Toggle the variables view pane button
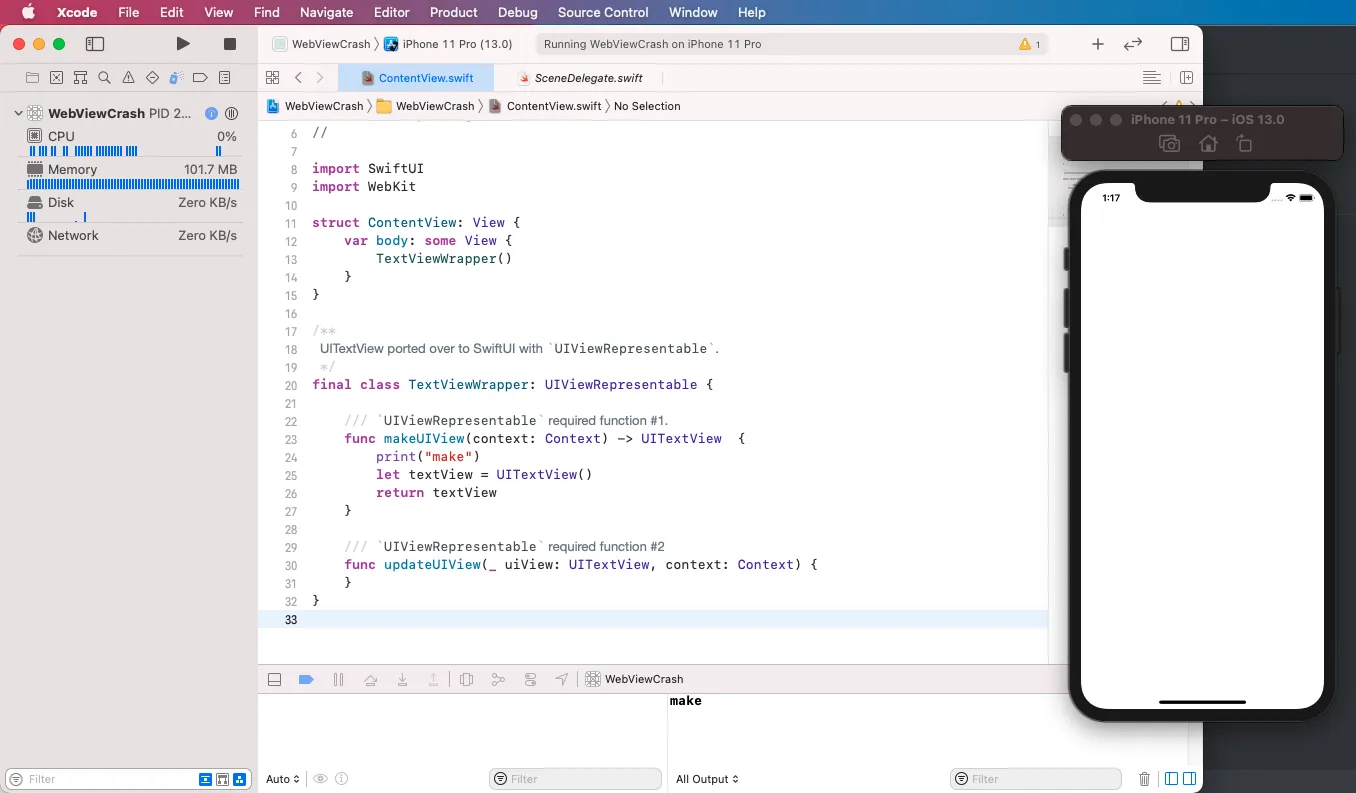Screen dimensions: 1356x793 (x=1171, y=779)
